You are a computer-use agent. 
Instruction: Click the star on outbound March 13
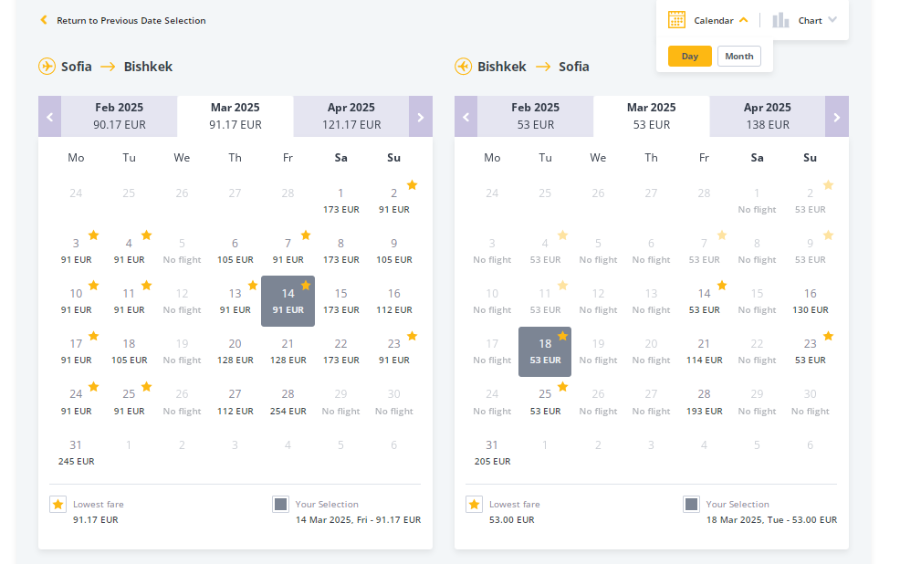(253, 285)
